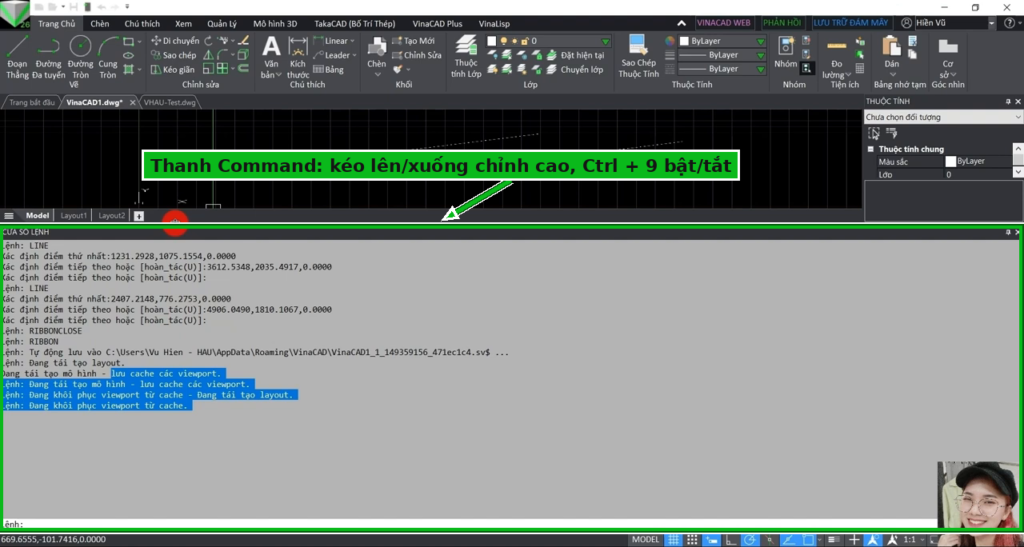
Task: Select the Cung Tròn arc tool
Action: click(108, 57)
